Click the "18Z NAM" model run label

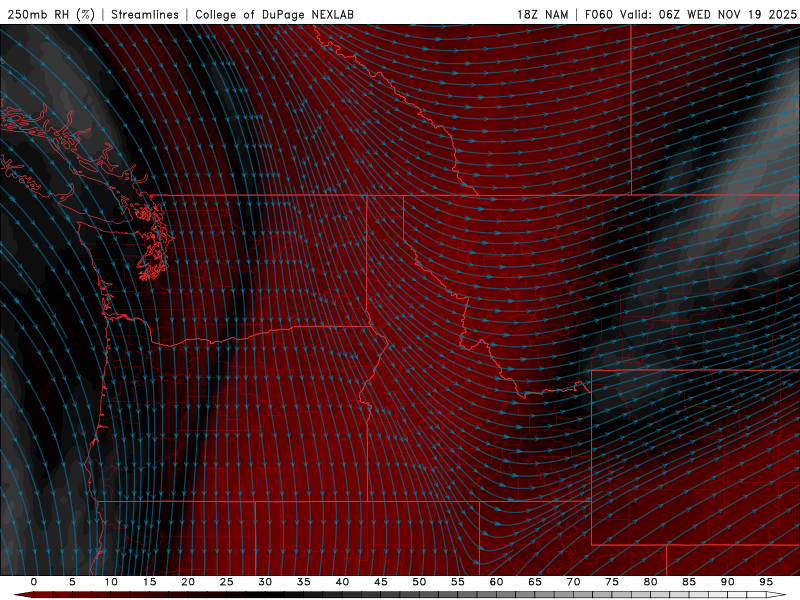tap(543, 14)
